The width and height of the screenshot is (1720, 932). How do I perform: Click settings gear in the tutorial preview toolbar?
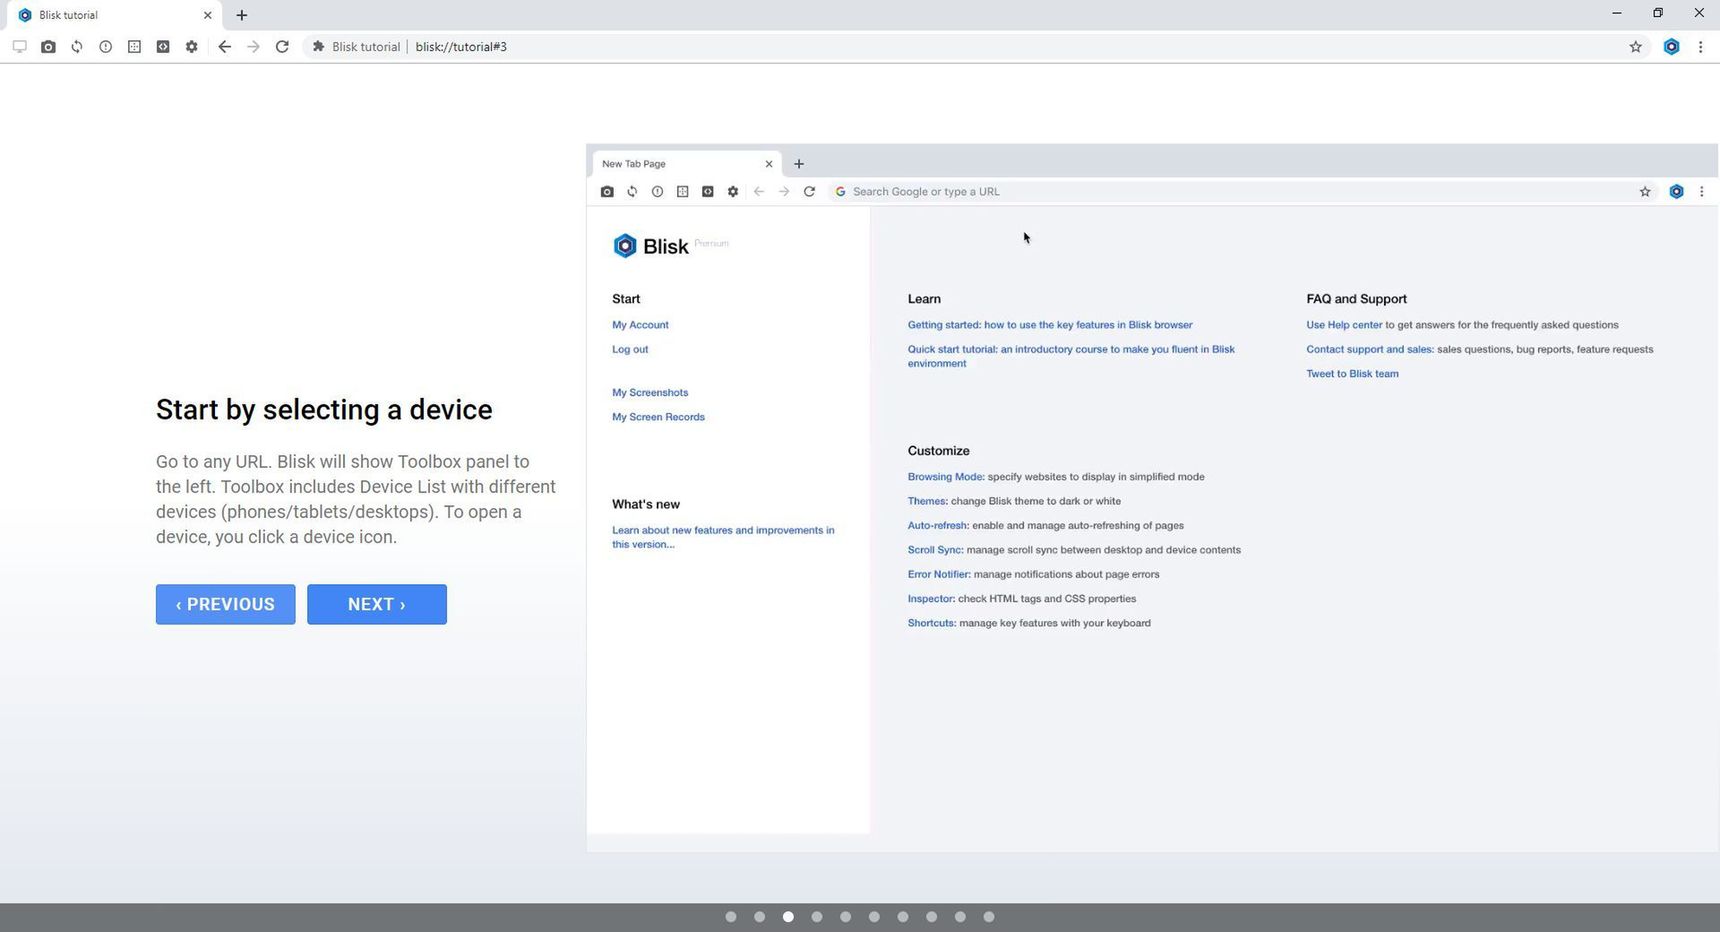(733, 192)
